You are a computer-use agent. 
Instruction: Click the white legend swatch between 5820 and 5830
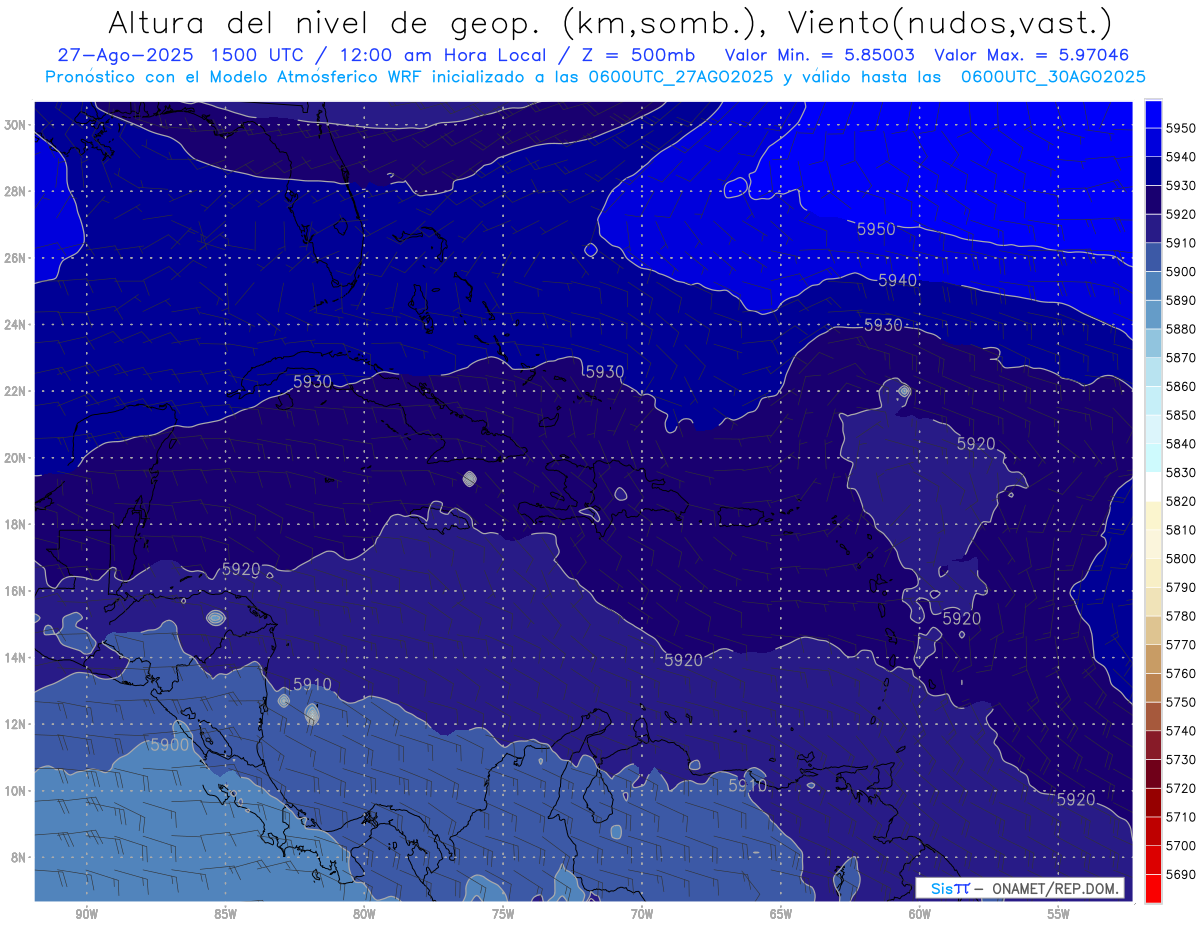1153,487
